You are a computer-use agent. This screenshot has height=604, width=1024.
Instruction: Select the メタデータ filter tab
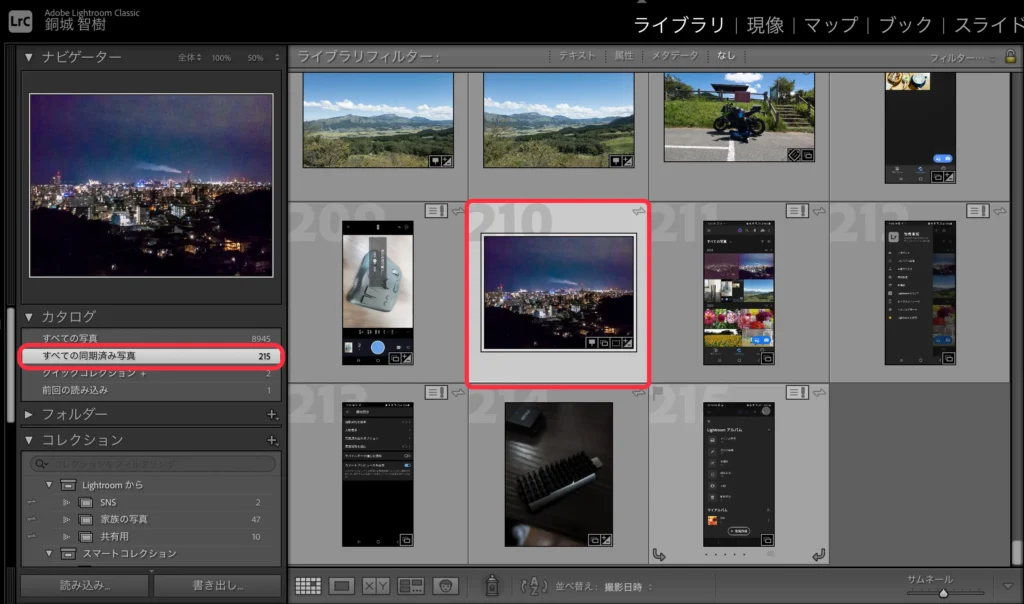674,56
